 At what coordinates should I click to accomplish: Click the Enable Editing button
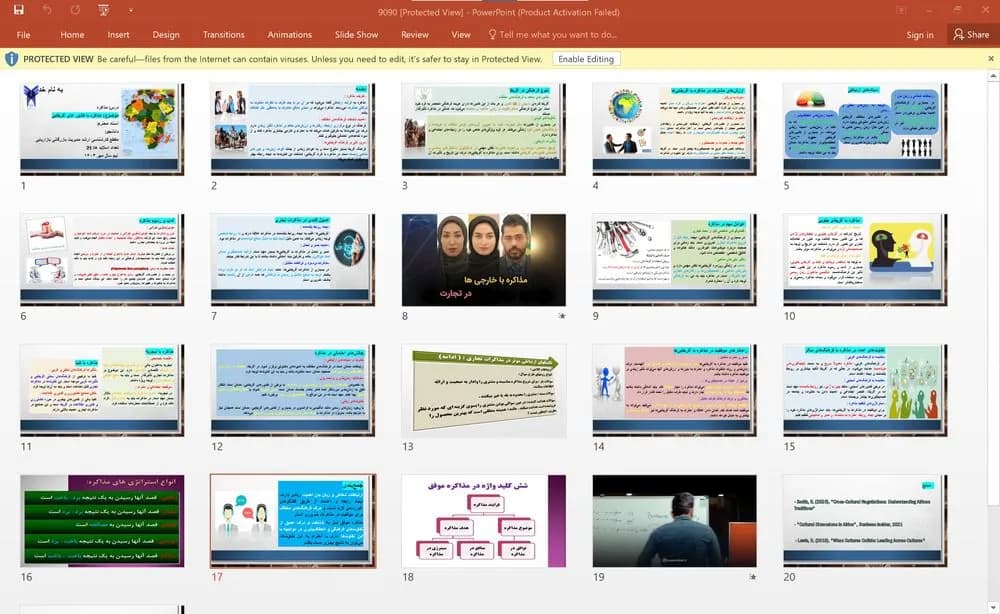(x=585, y=59)
